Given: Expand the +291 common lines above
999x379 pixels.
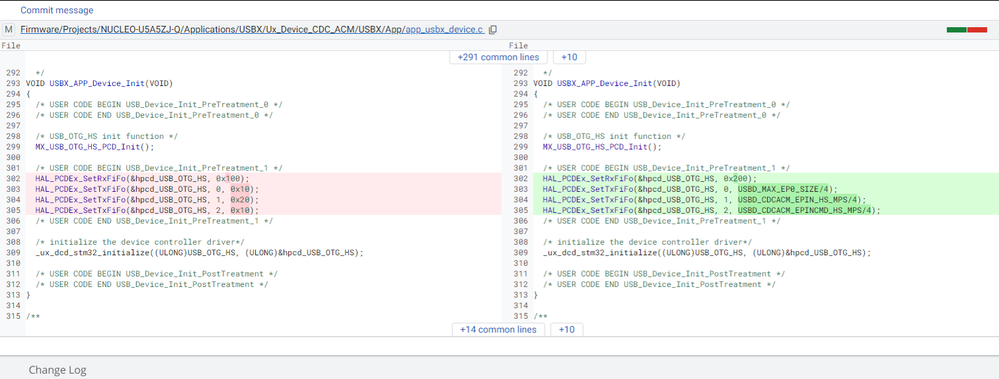Looking at the screenshot, I should (498, 57).
